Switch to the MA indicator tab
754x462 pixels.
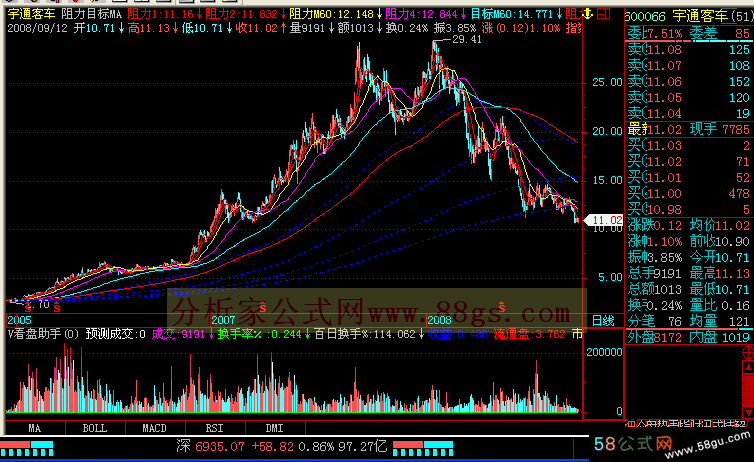35,428
